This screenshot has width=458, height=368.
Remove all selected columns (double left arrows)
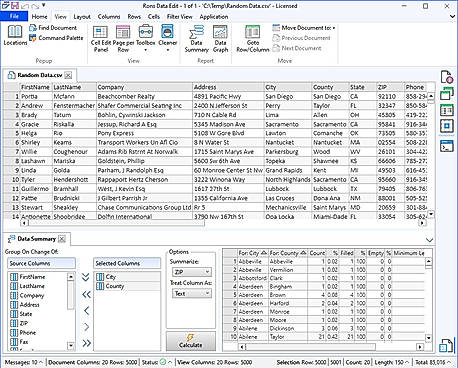click(x=86, y=294)
